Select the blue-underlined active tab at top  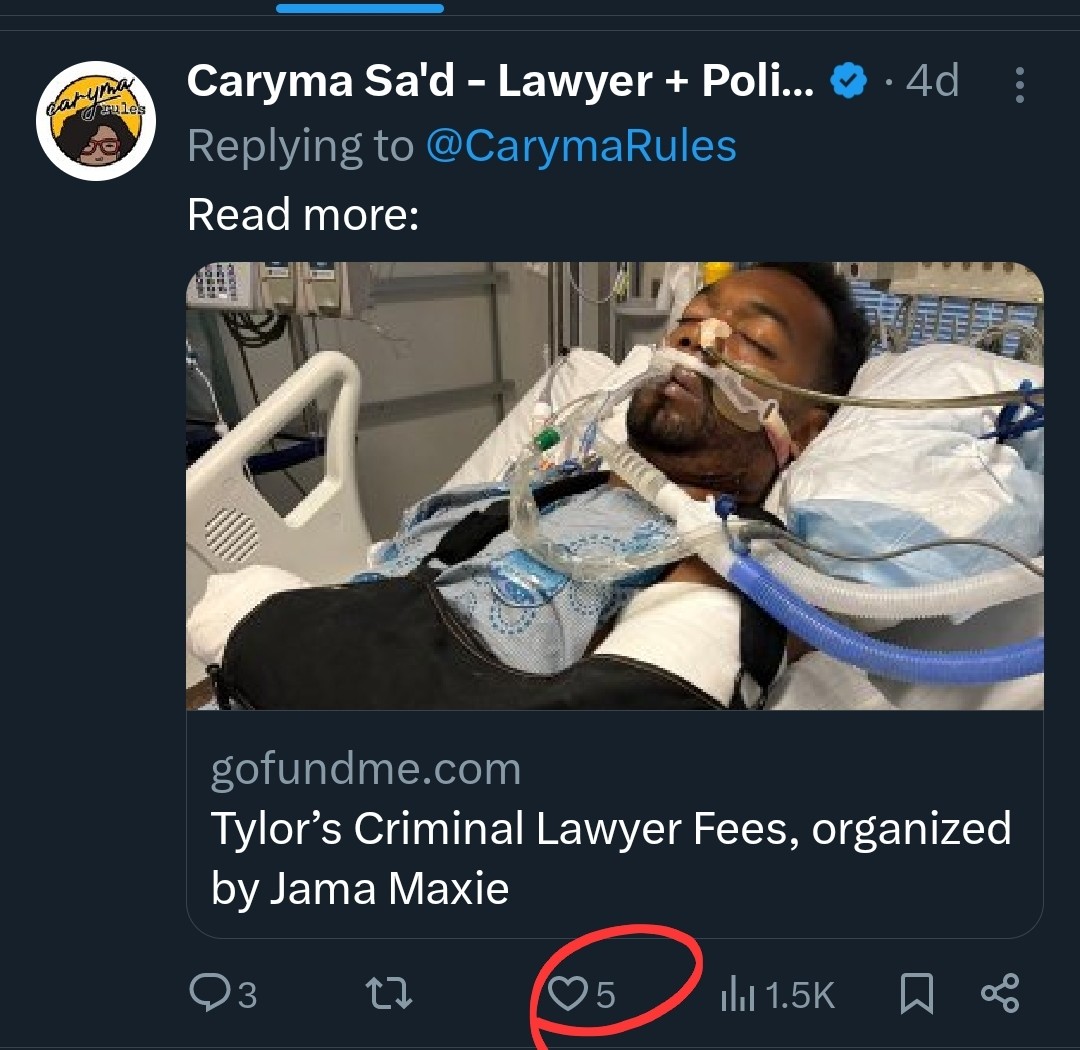(359, 8)
